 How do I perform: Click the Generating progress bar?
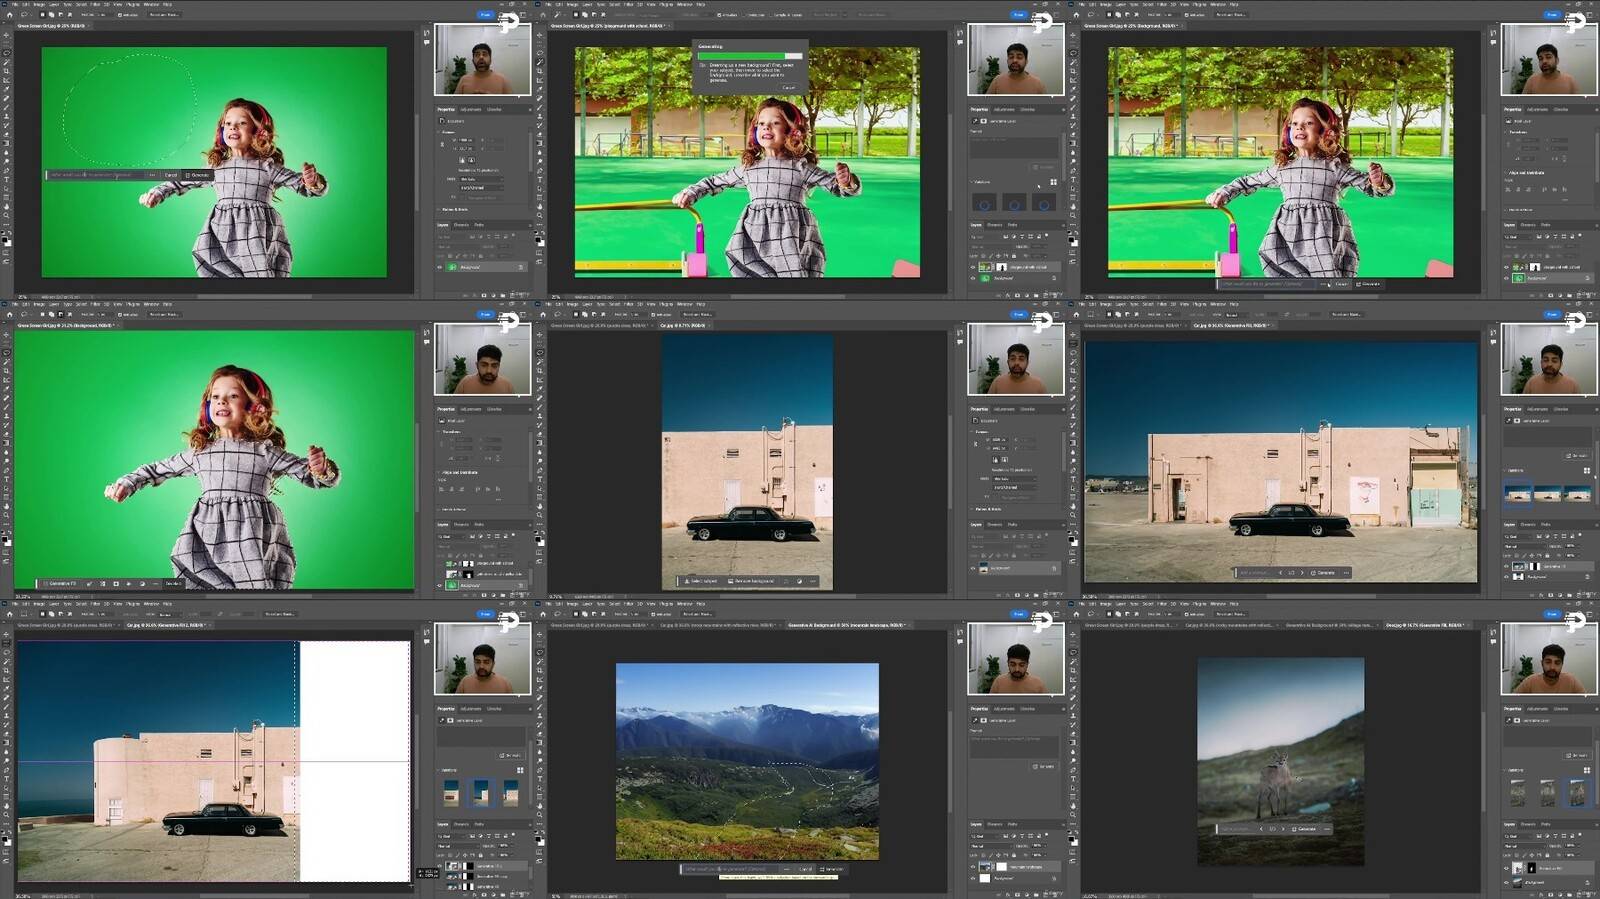(750, 56)
